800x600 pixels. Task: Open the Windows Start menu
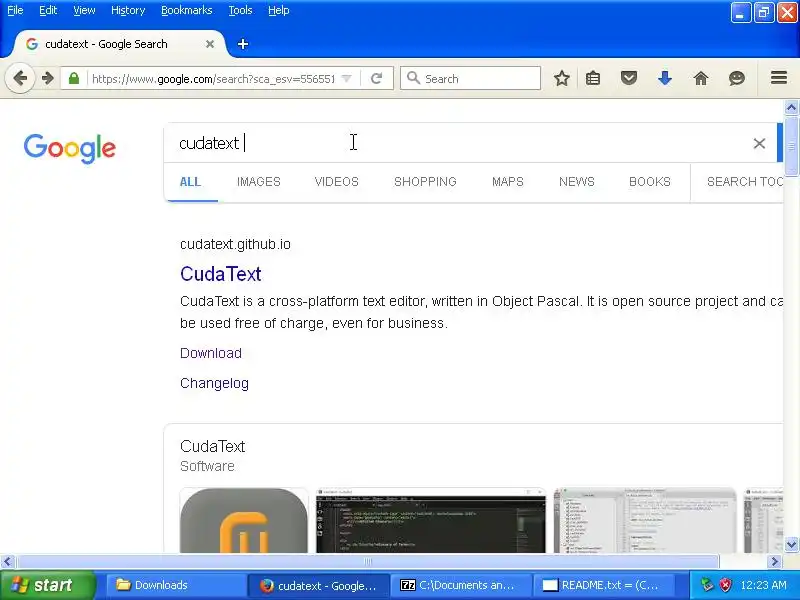(x=47, y=585)
